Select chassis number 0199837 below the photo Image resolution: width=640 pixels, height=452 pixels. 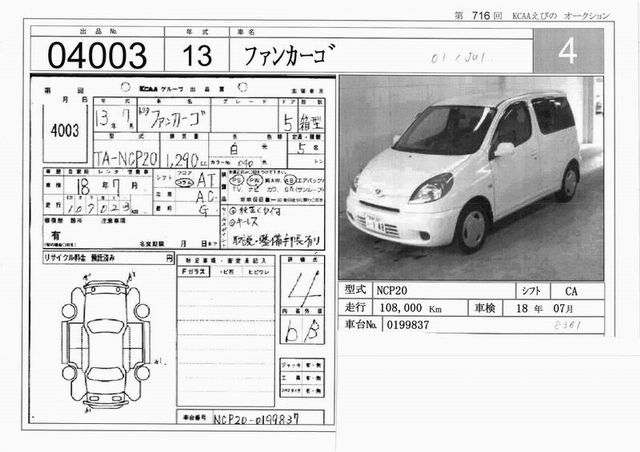[x=408, y=325]
